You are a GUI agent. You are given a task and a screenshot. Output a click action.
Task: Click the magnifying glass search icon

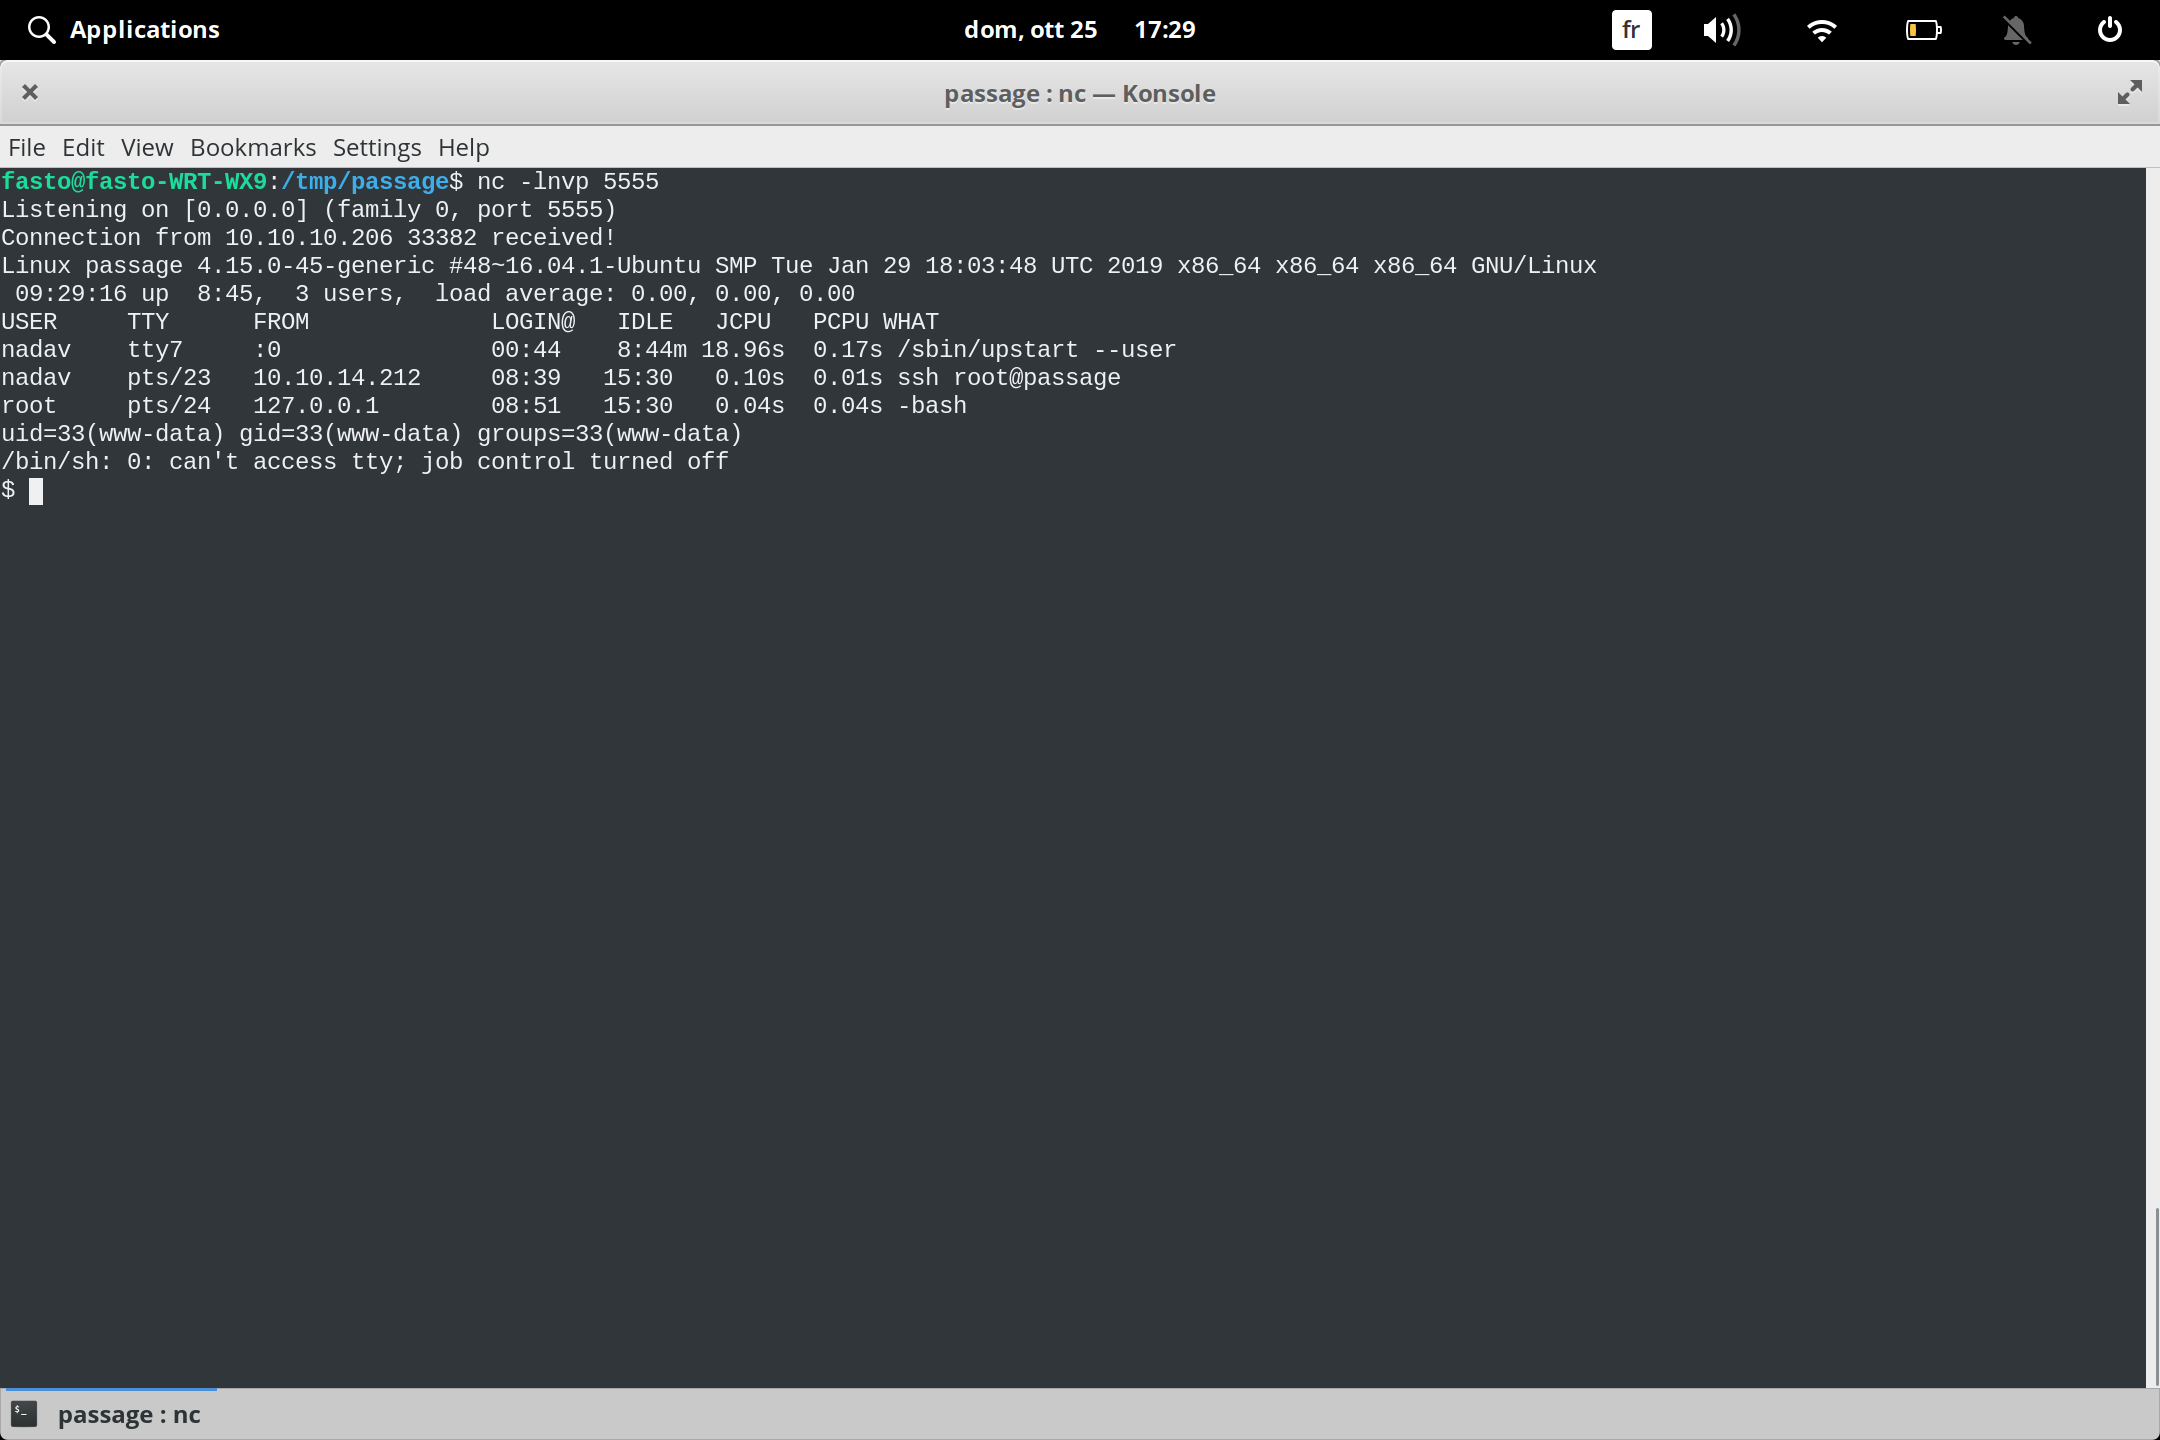tap(41, 29)
